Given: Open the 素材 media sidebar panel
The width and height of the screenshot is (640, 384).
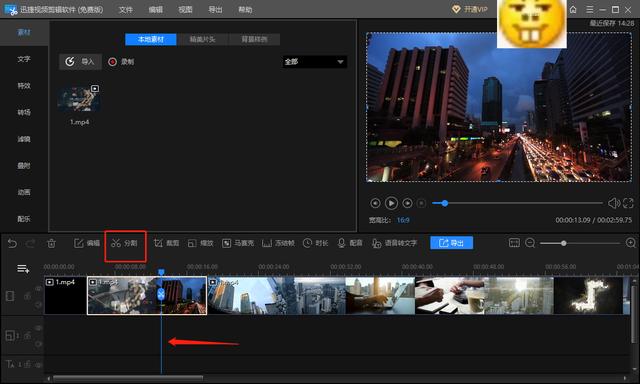Looking at the screenshot, I should [x=24, y=32].
